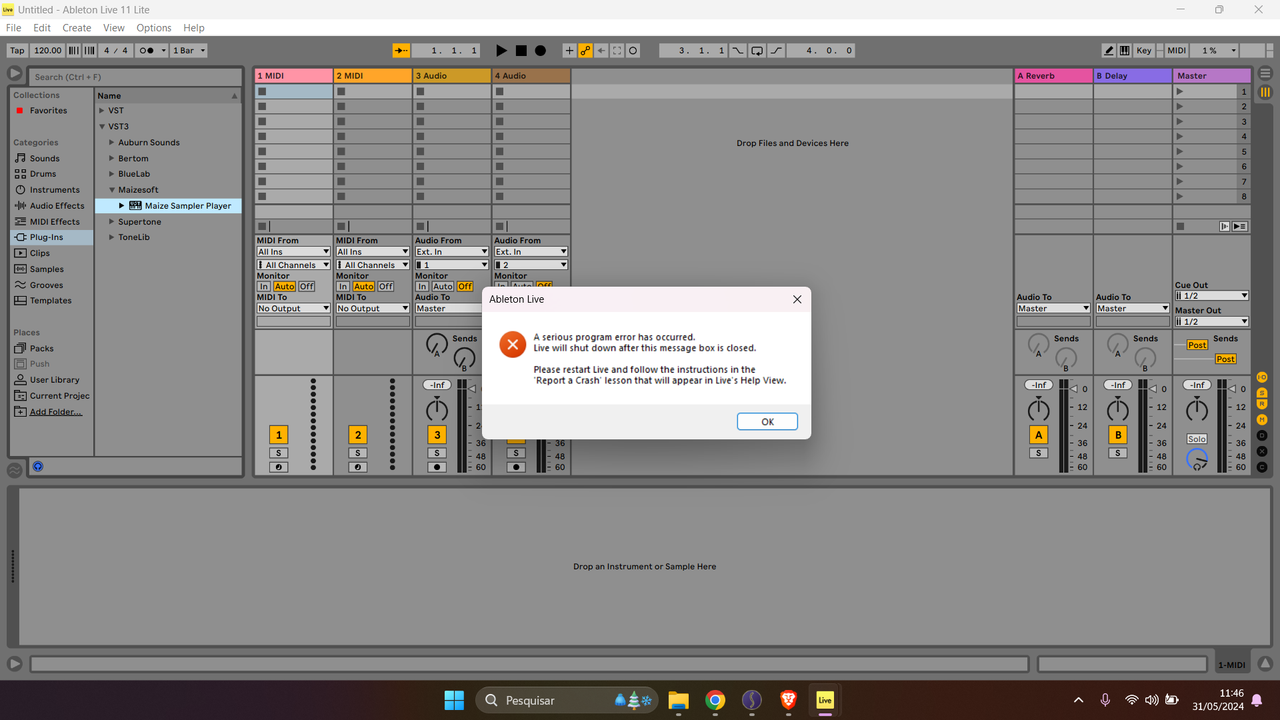
Task: Click the Capture MIDI button
Action: [617, 50]
